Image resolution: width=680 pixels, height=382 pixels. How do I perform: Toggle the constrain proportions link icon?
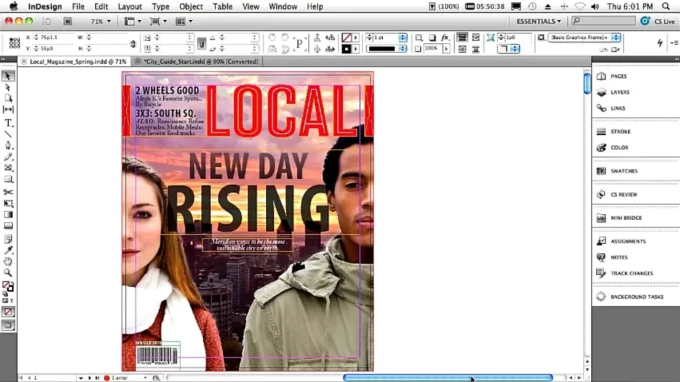133,43
